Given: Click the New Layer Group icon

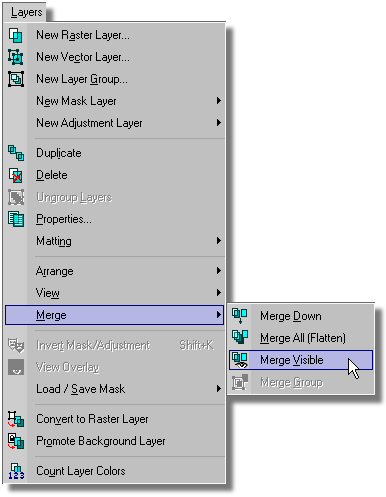Looking at the screenshot, I should [x=16, y=79].
